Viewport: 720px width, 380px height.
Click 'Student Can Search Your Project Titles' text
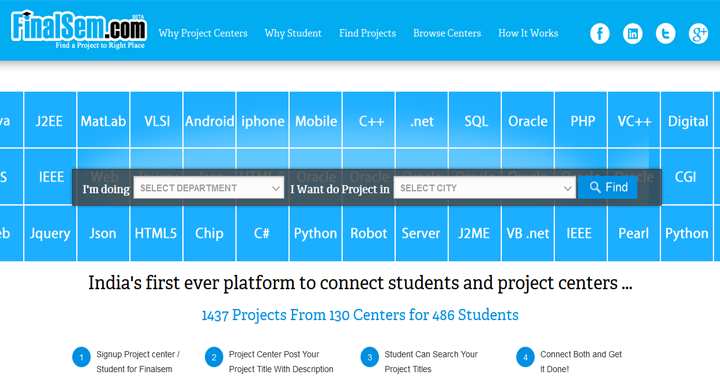click(431, 362)
